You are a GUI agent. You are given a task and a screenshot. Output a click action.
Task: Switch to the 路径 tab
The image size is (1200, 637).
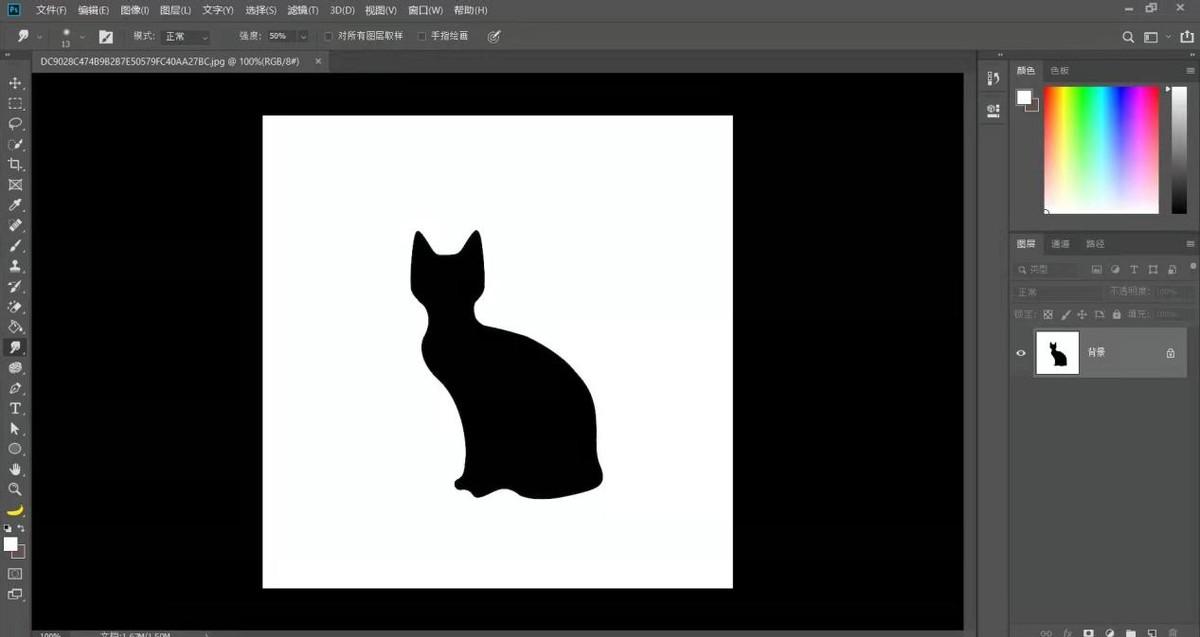(1095, 244)
